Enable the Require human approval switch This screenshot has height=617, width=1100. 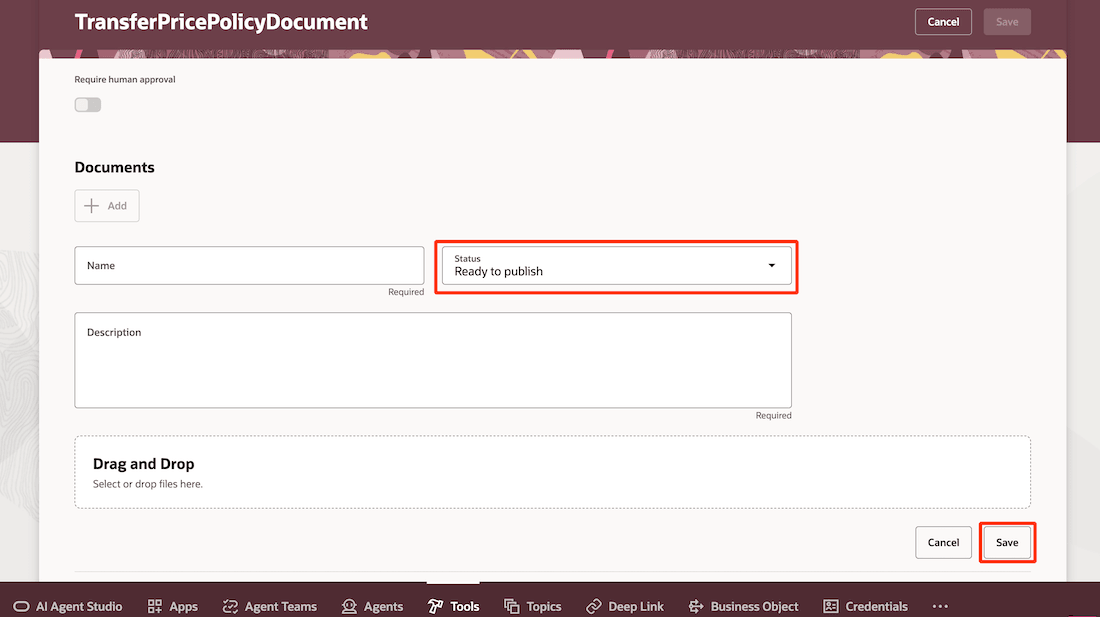click(87, 104)
